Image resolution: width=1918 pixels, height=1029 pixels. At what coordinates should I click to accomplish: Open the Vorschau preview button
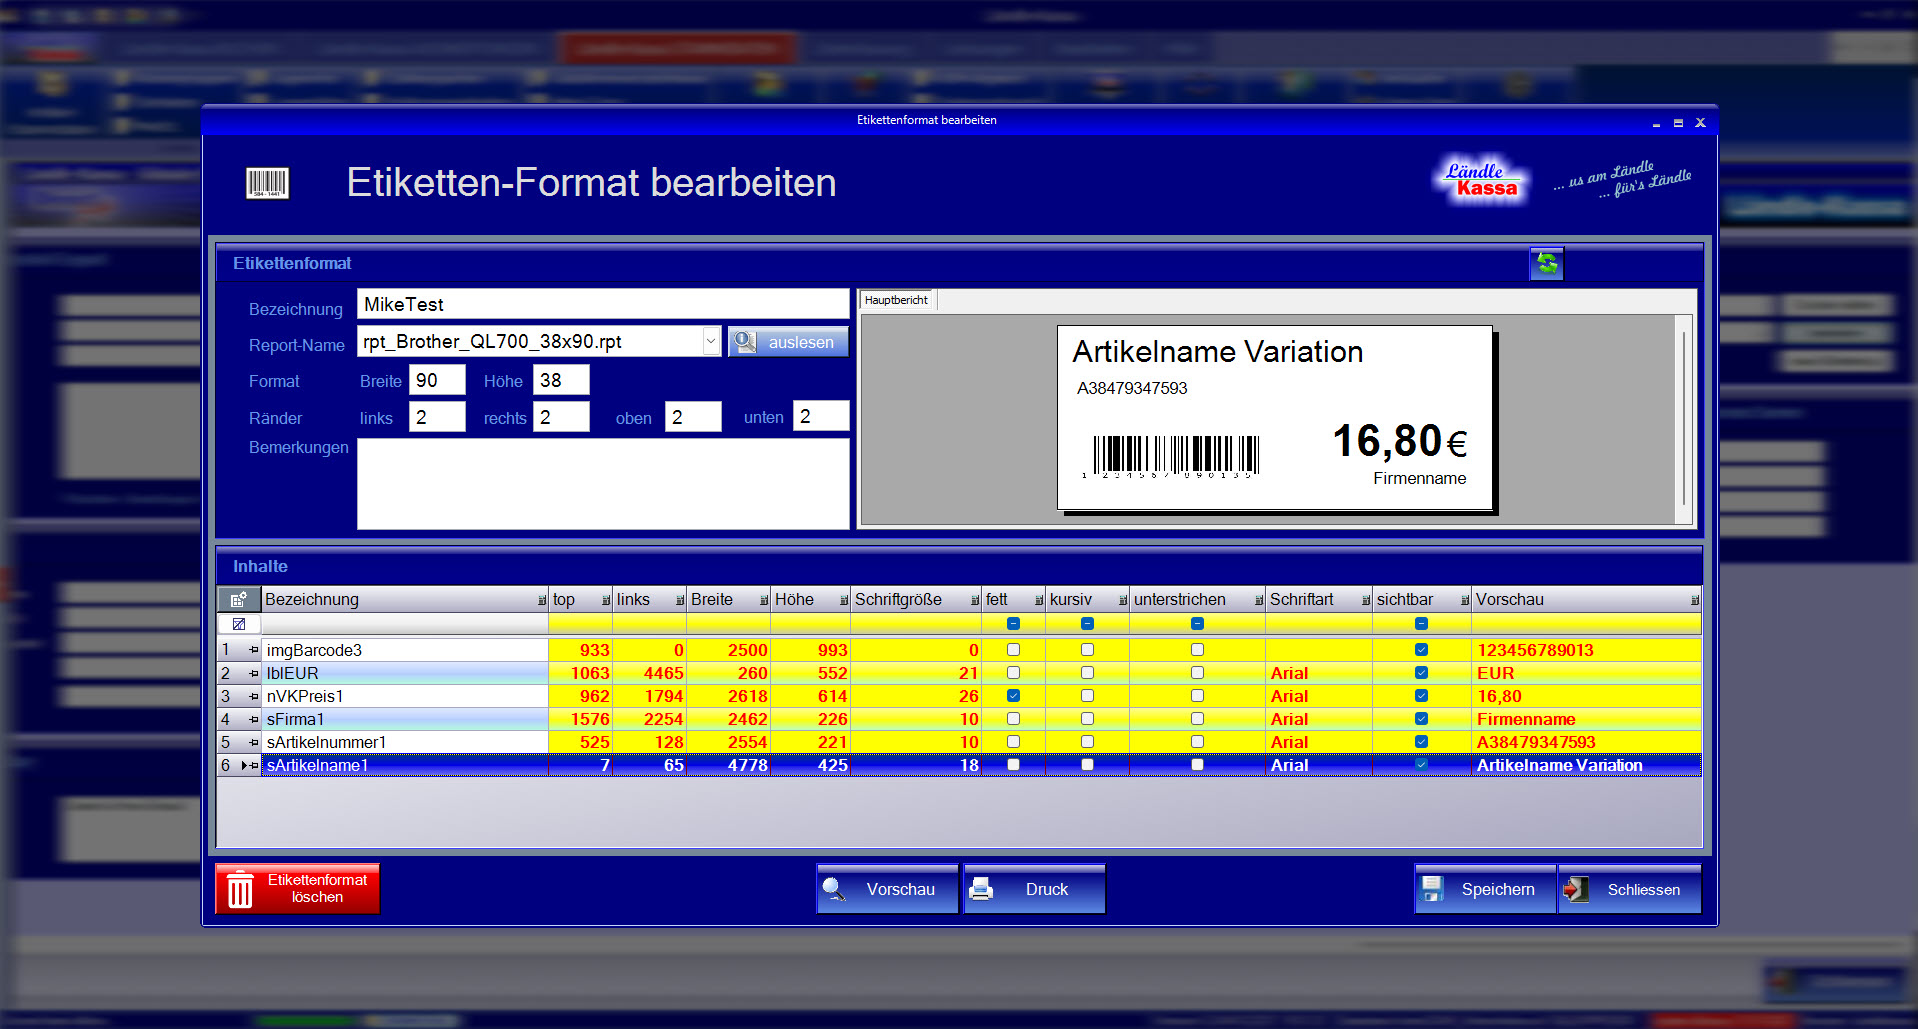click(887, 889)
